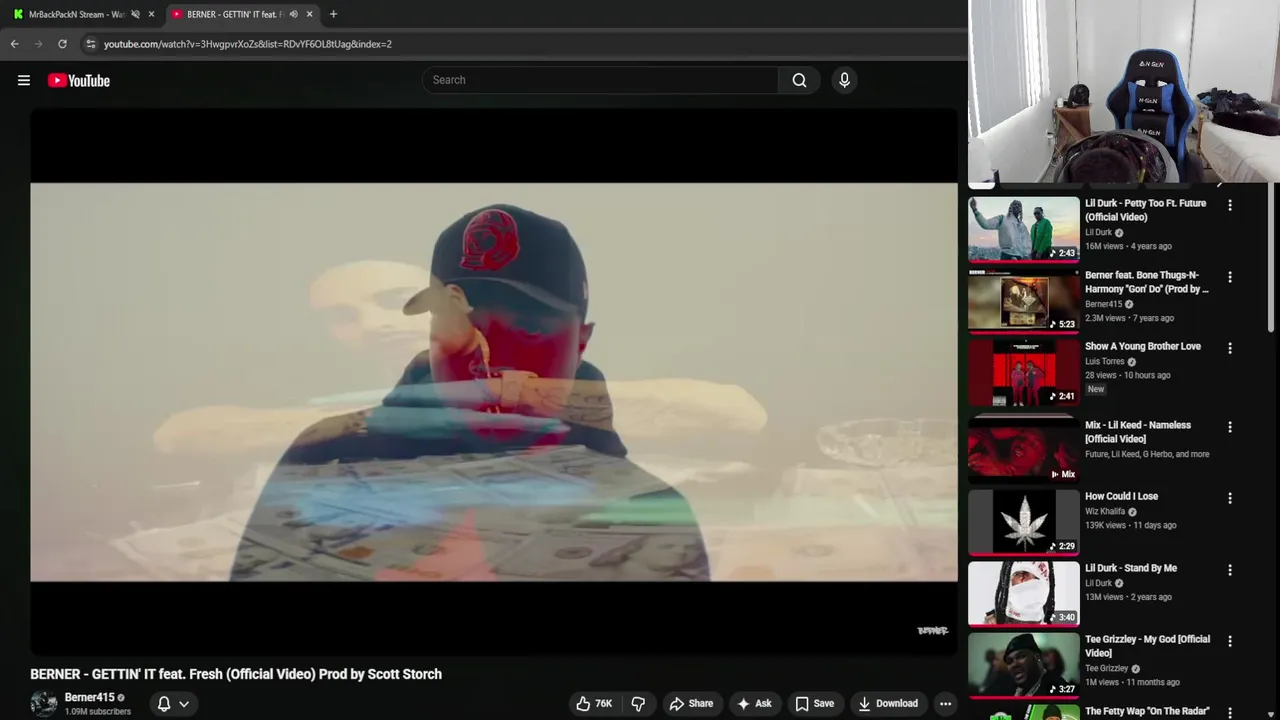The image size is (1280, 720).
Task: Download the video
Action: [888, 704]
